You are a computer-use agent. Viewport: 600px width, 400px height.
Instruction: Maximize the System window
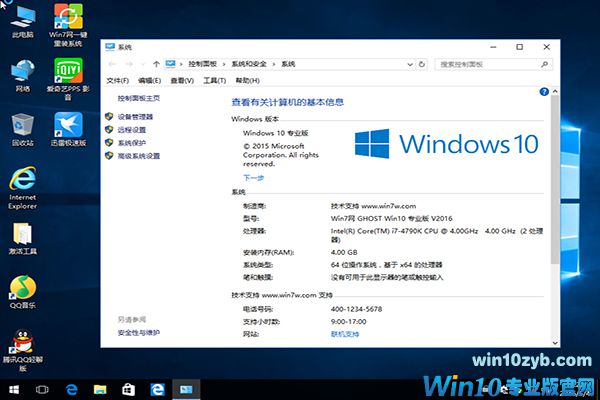(x=519, y=47)
